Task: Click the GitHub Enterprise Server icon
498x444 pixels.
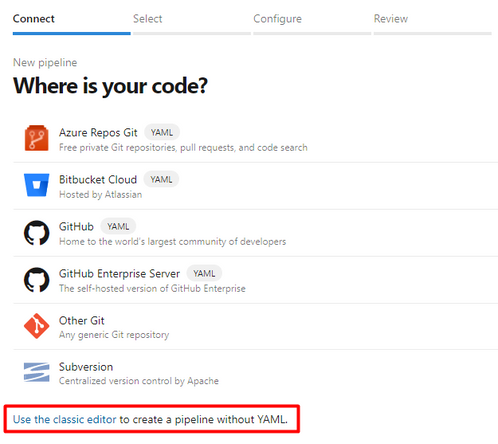Action: point(37,280)
